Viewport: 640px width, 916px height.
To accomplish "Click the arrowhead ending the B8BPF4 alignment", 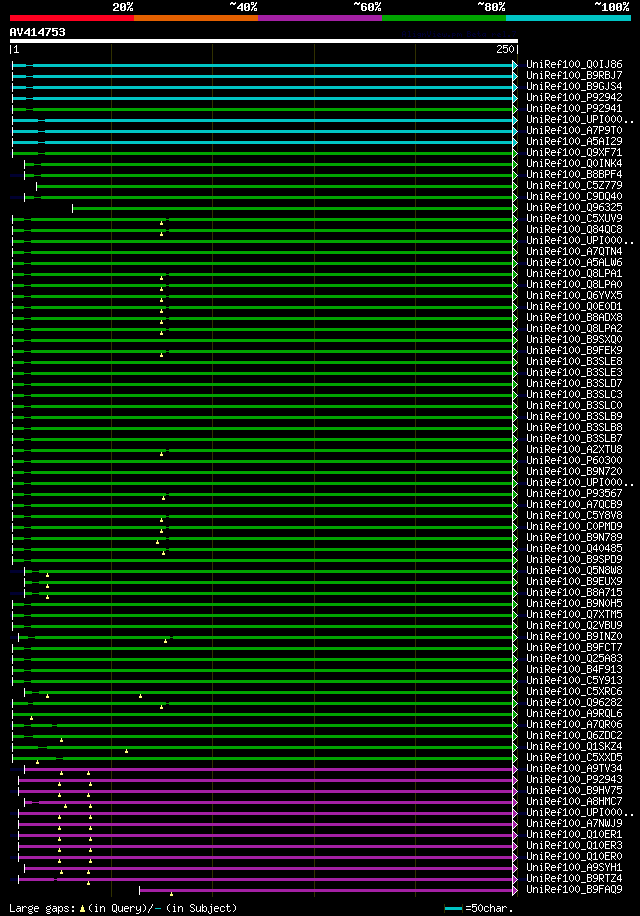I will 515,175.
